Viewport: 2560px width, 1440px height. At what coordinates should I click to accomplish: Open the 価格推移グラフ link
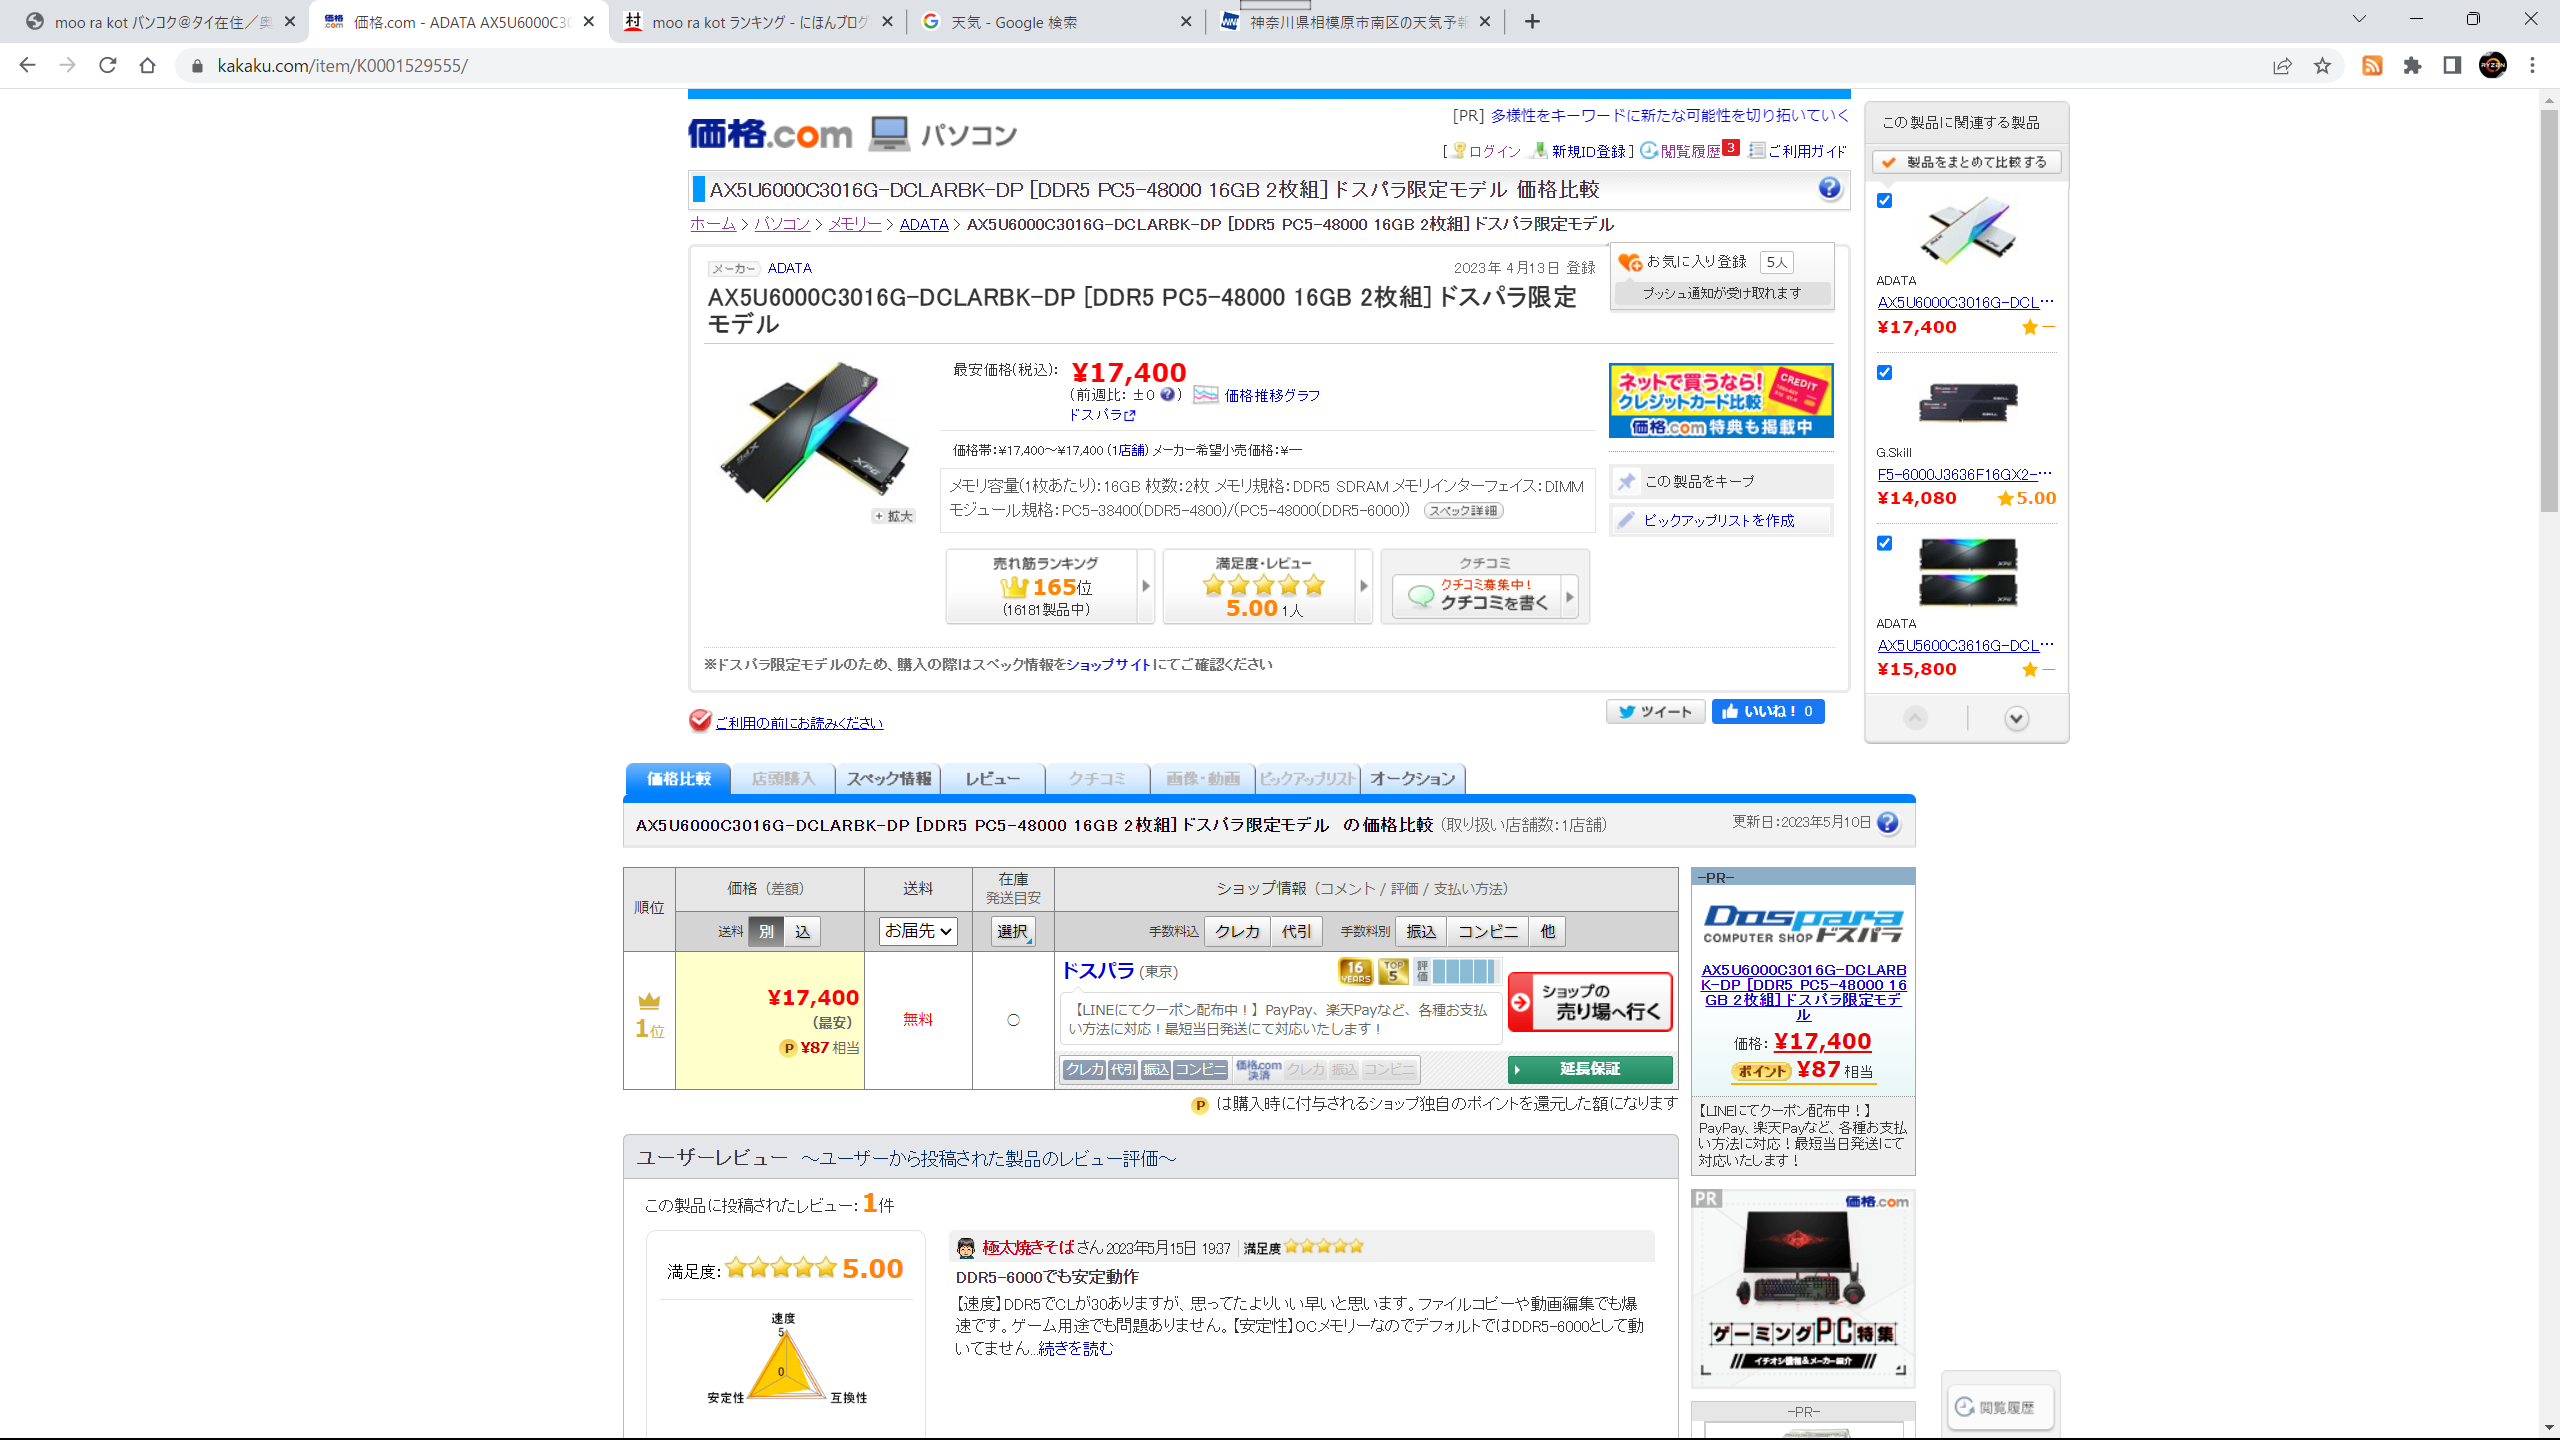pyautogui.click(x=1272, y=395)
